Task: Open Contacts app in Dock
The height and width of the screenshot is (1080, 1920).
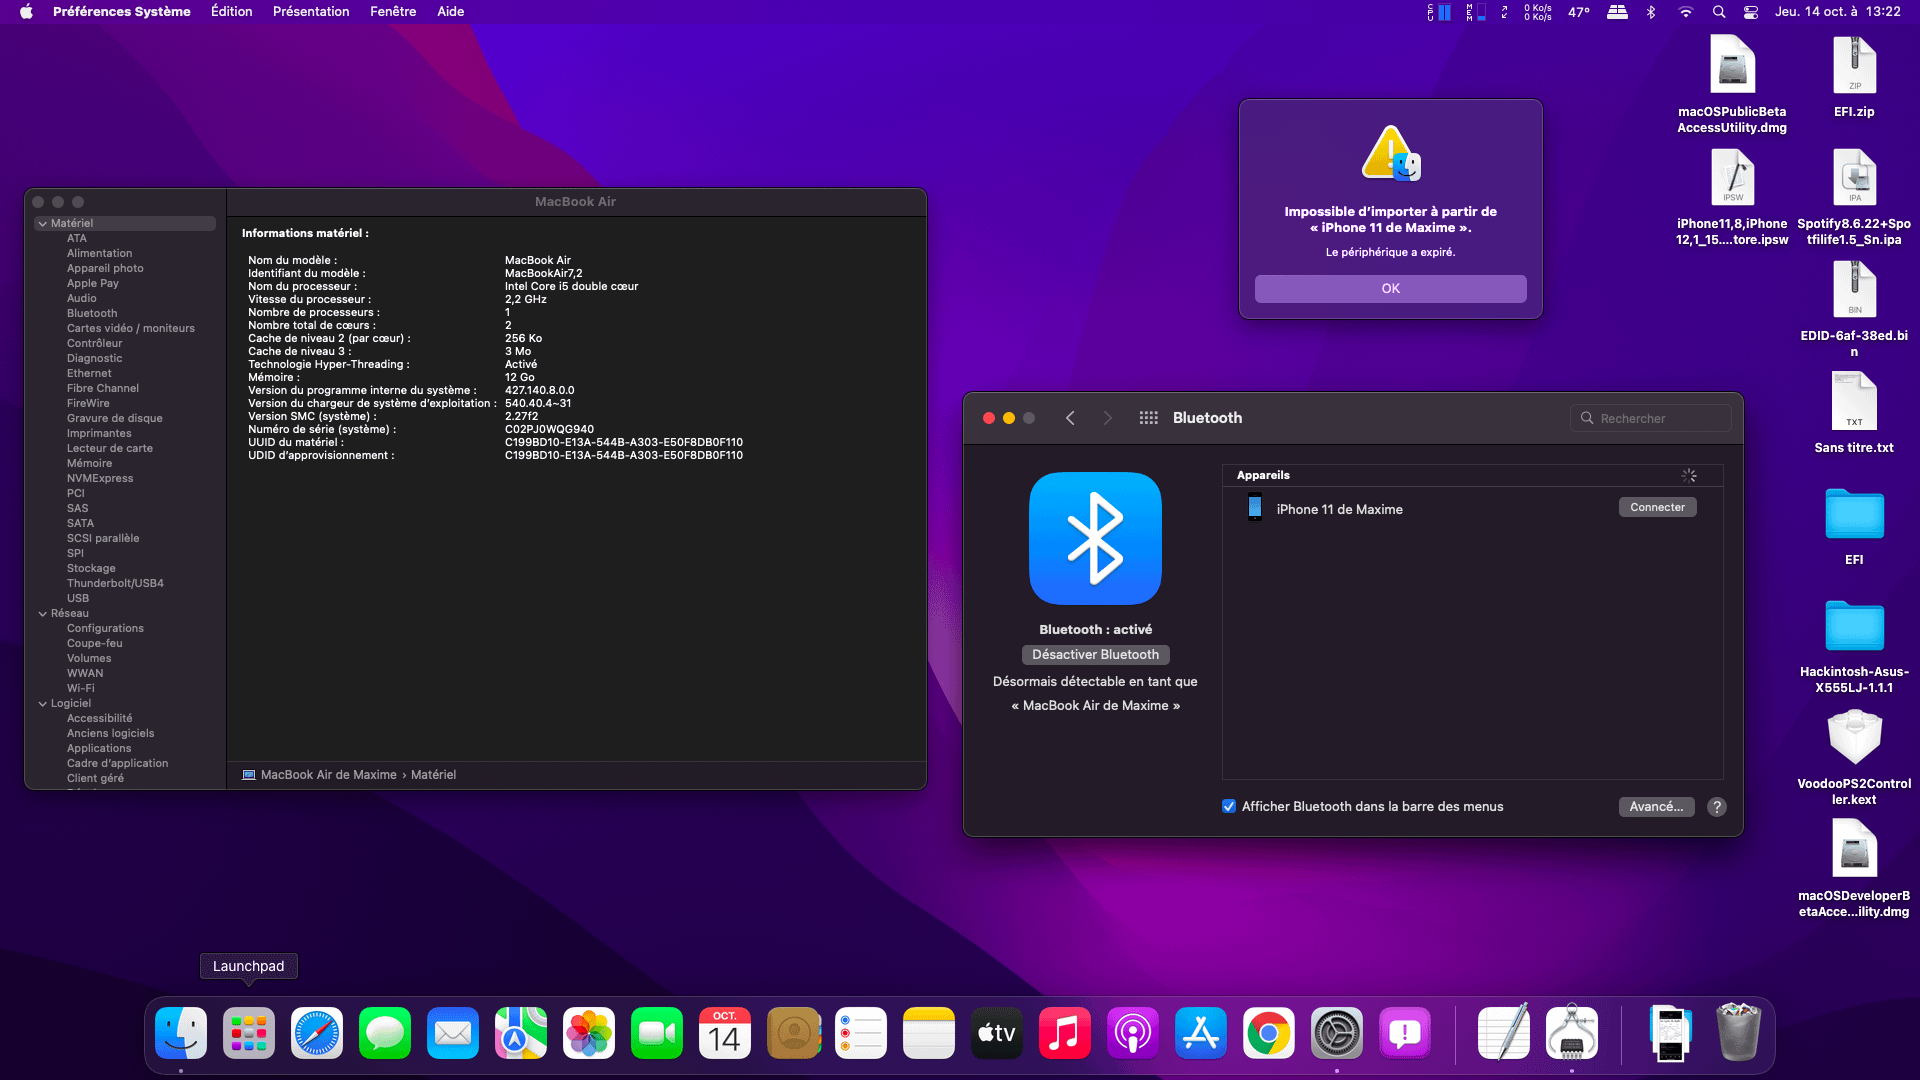Action: [793, 1033]
